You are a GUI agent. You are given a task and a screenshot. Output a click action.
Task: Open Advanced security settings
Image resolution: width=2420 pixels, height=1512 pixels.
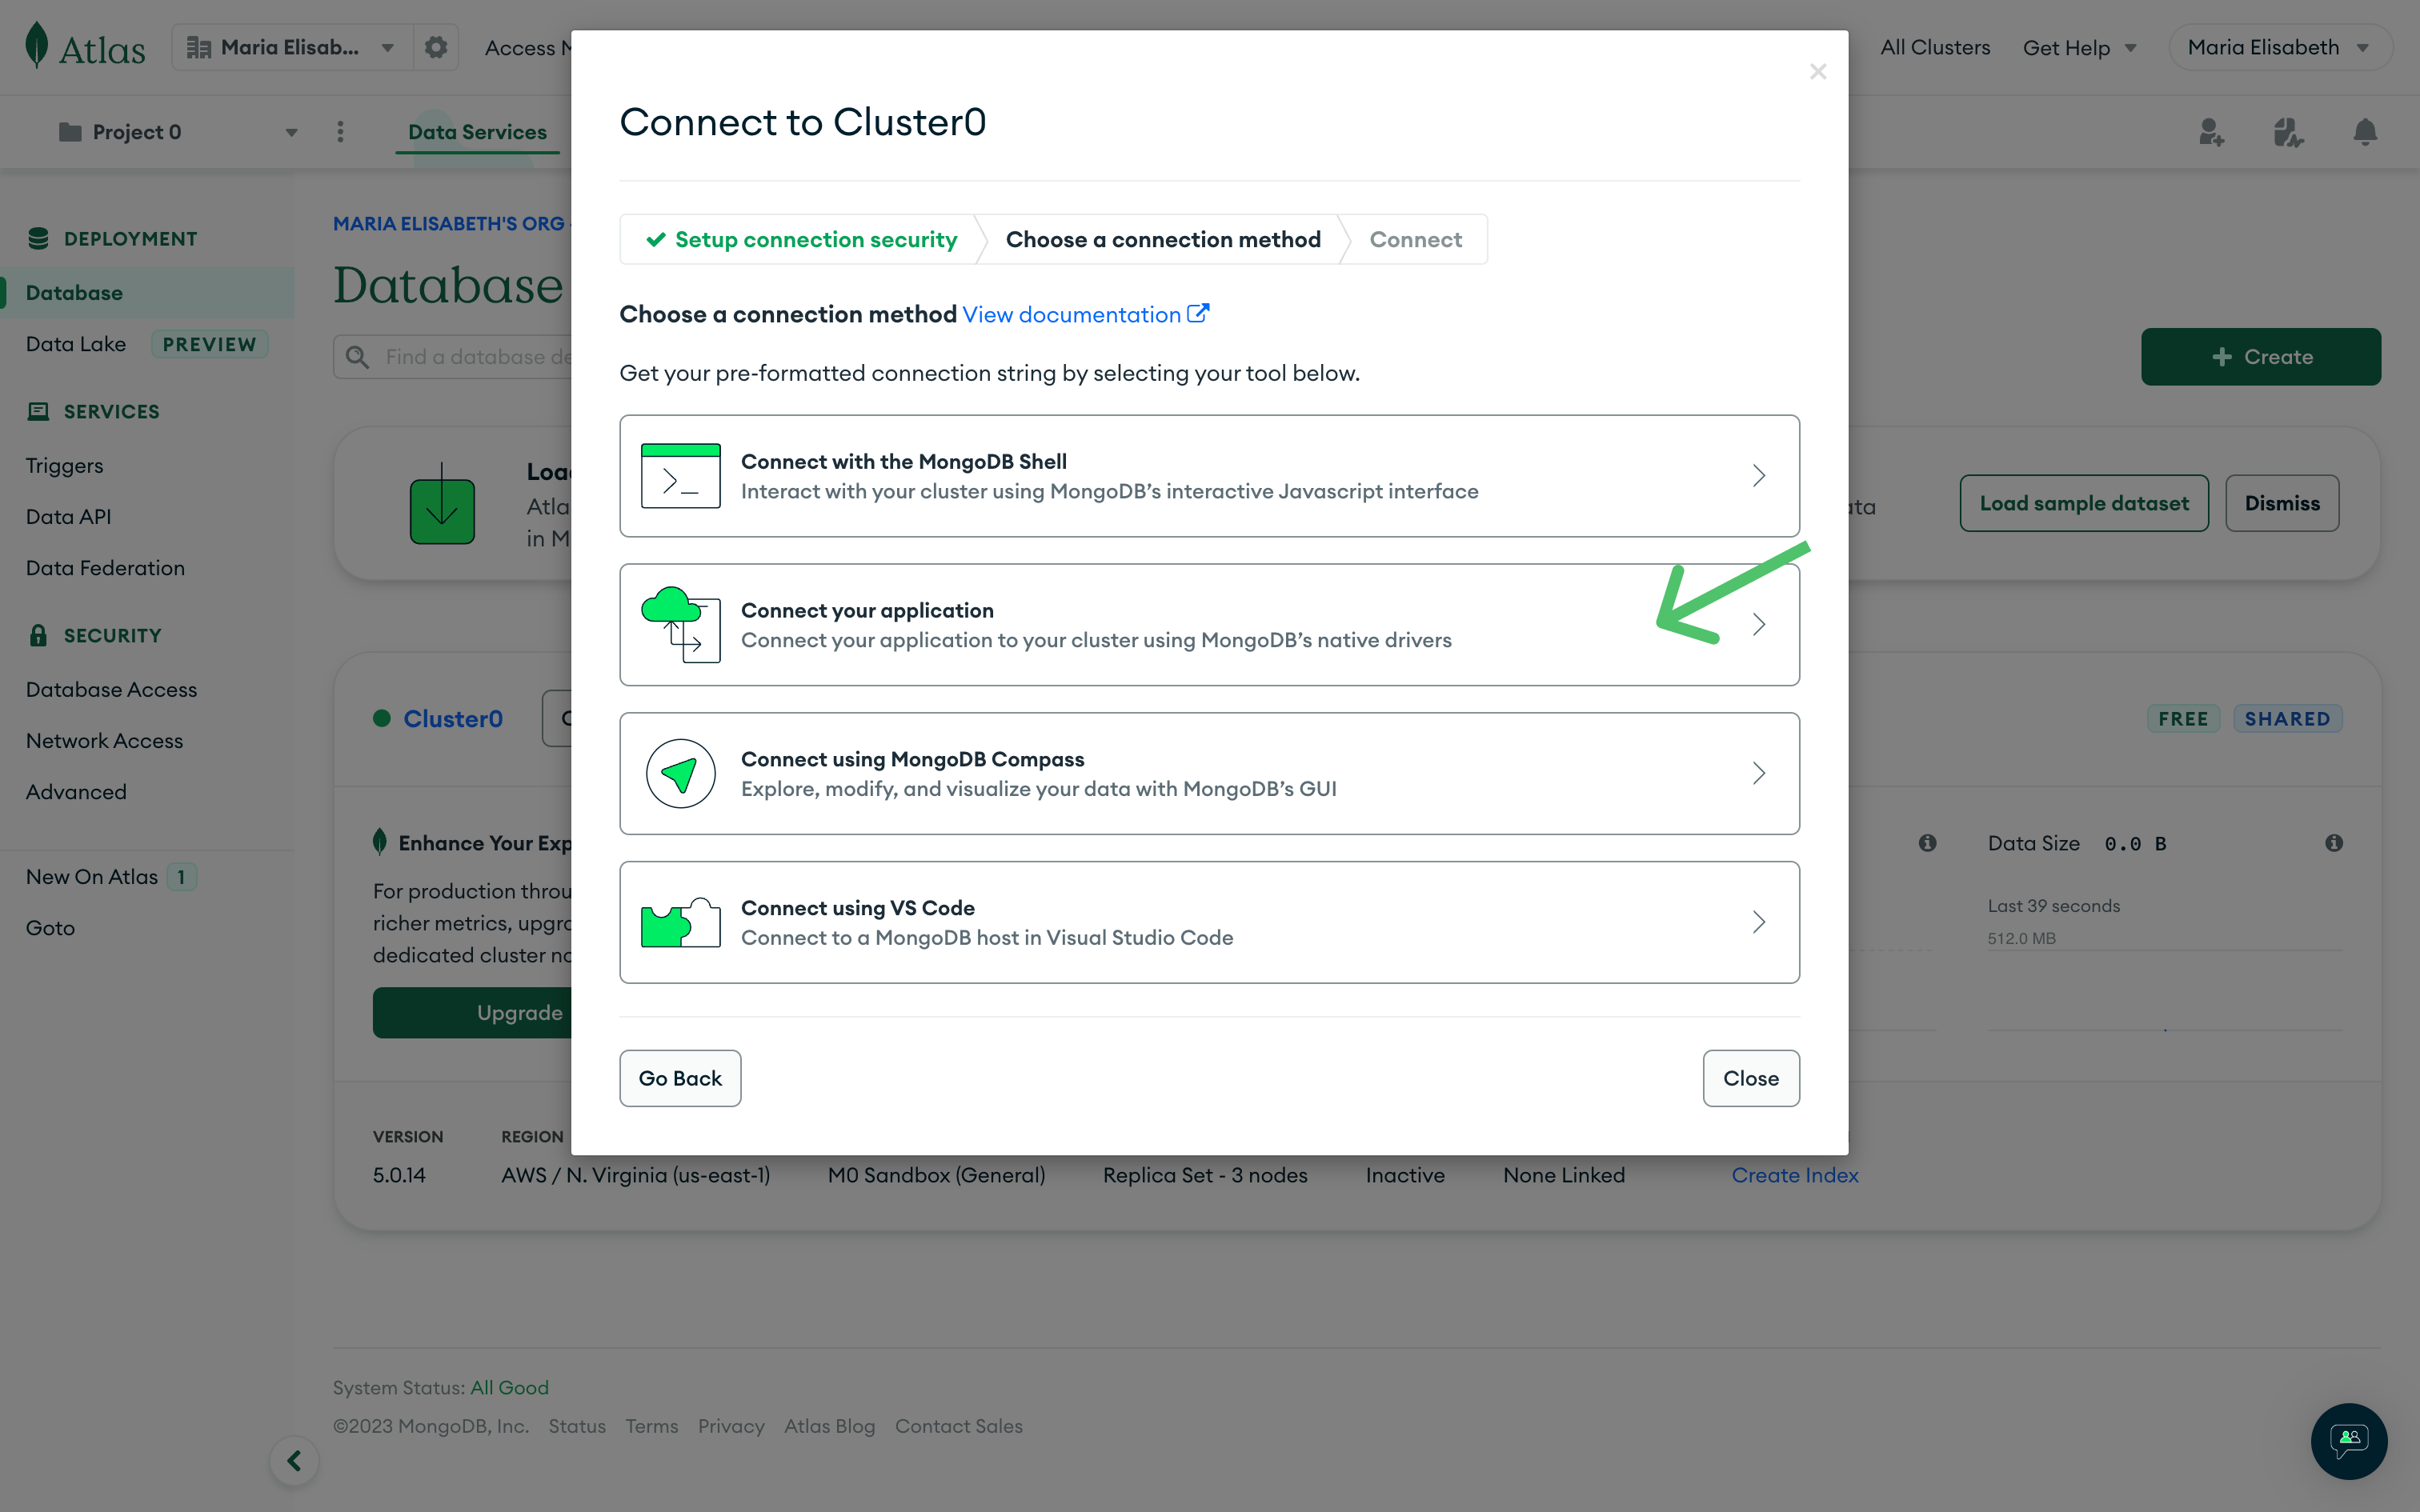pos(76,792)
